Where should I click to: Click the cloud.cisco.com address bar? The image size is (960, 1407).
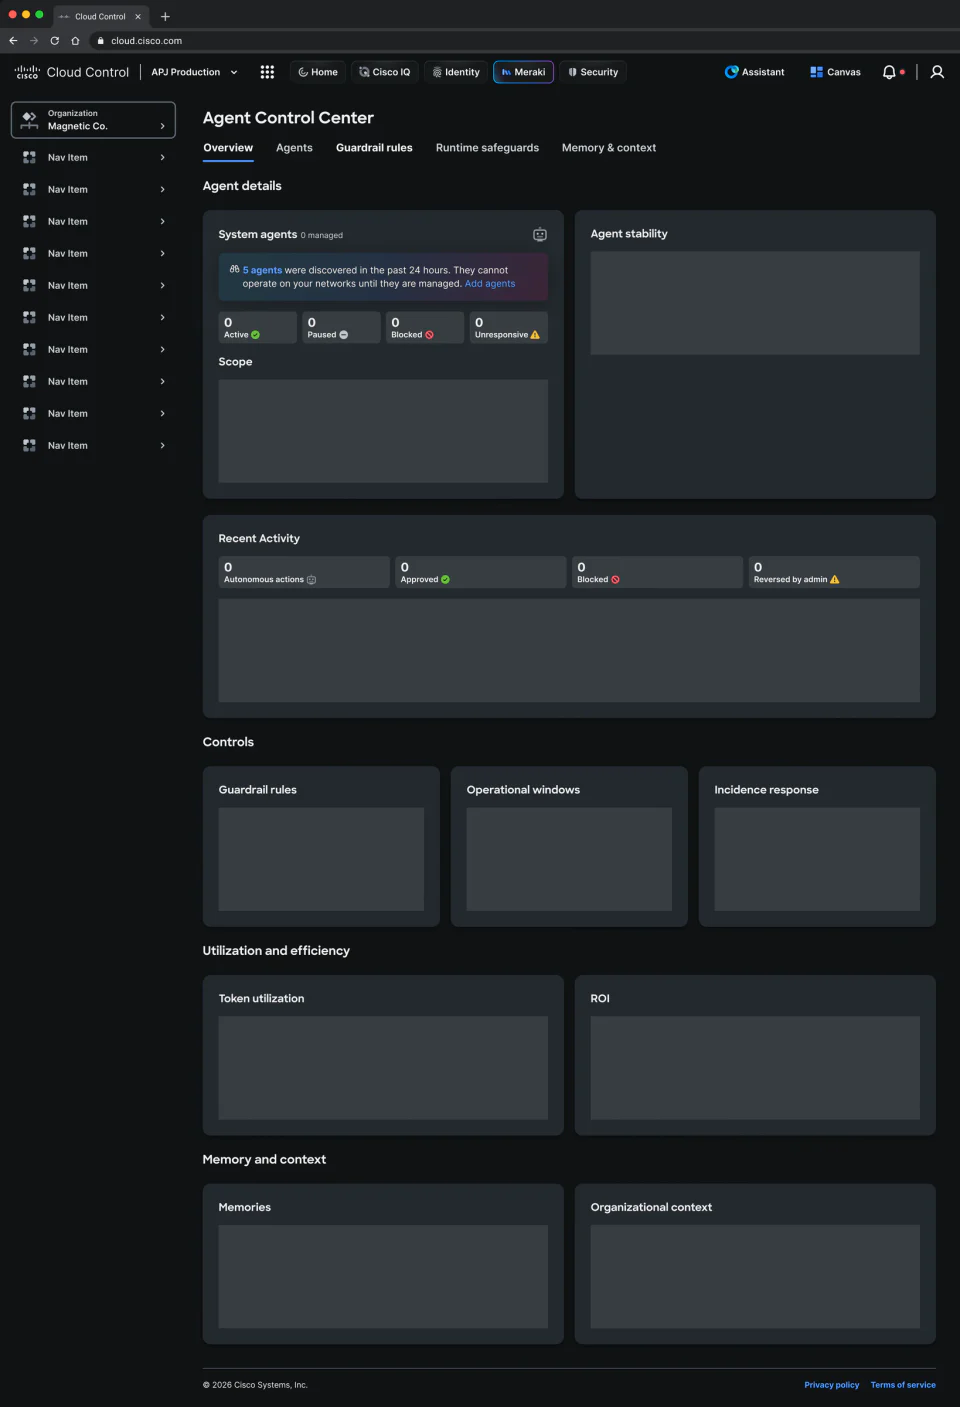tap(146, 41)
